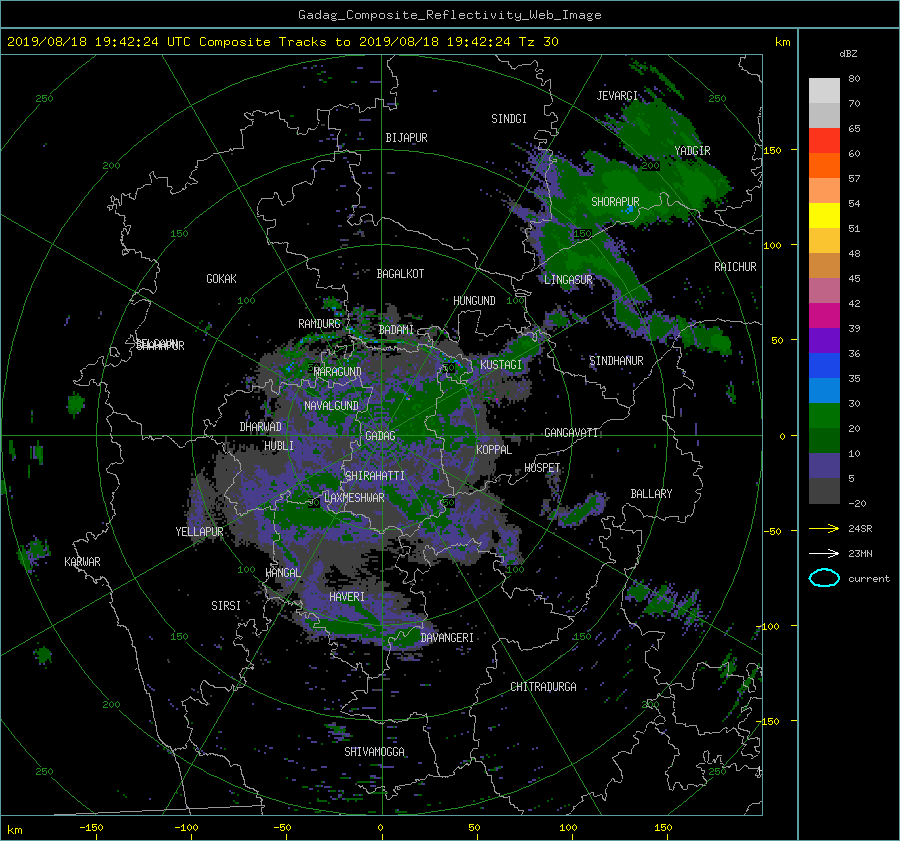Click the NAVALGUND city label

[331, 406]
